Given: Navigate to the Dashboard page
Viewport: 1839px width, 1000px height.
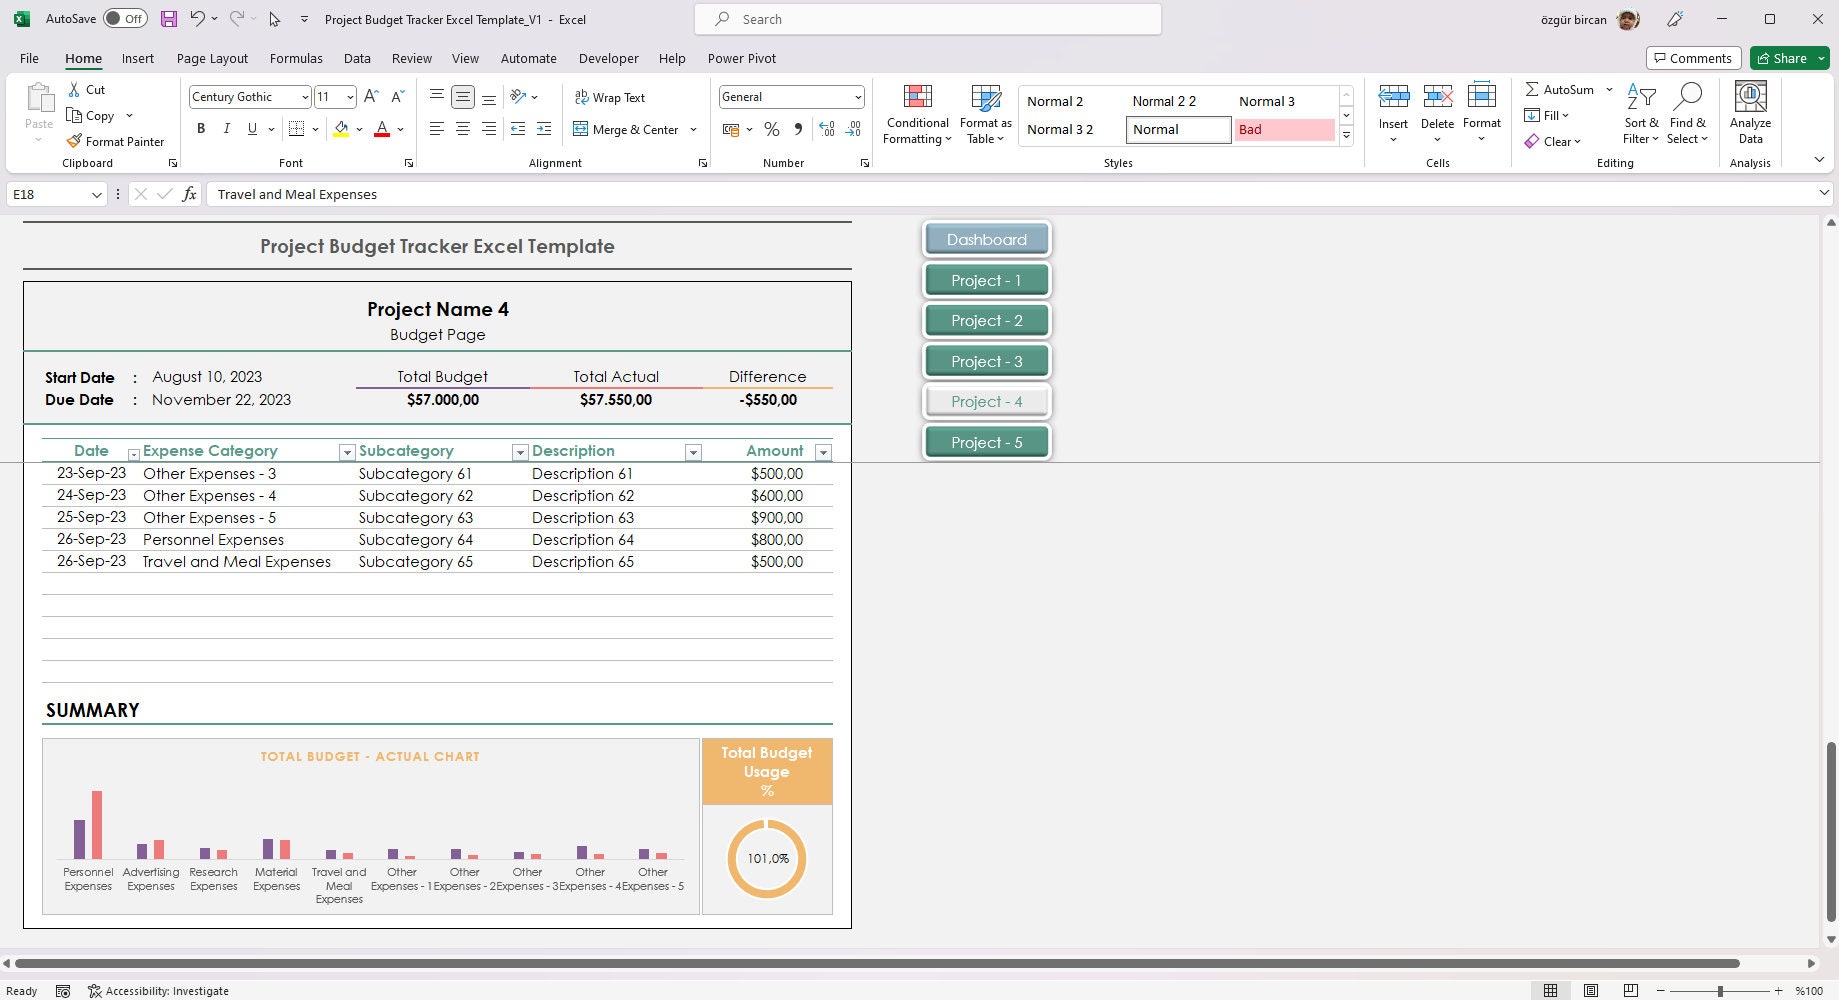Looking at the screenshot, I should coord(986,239).
